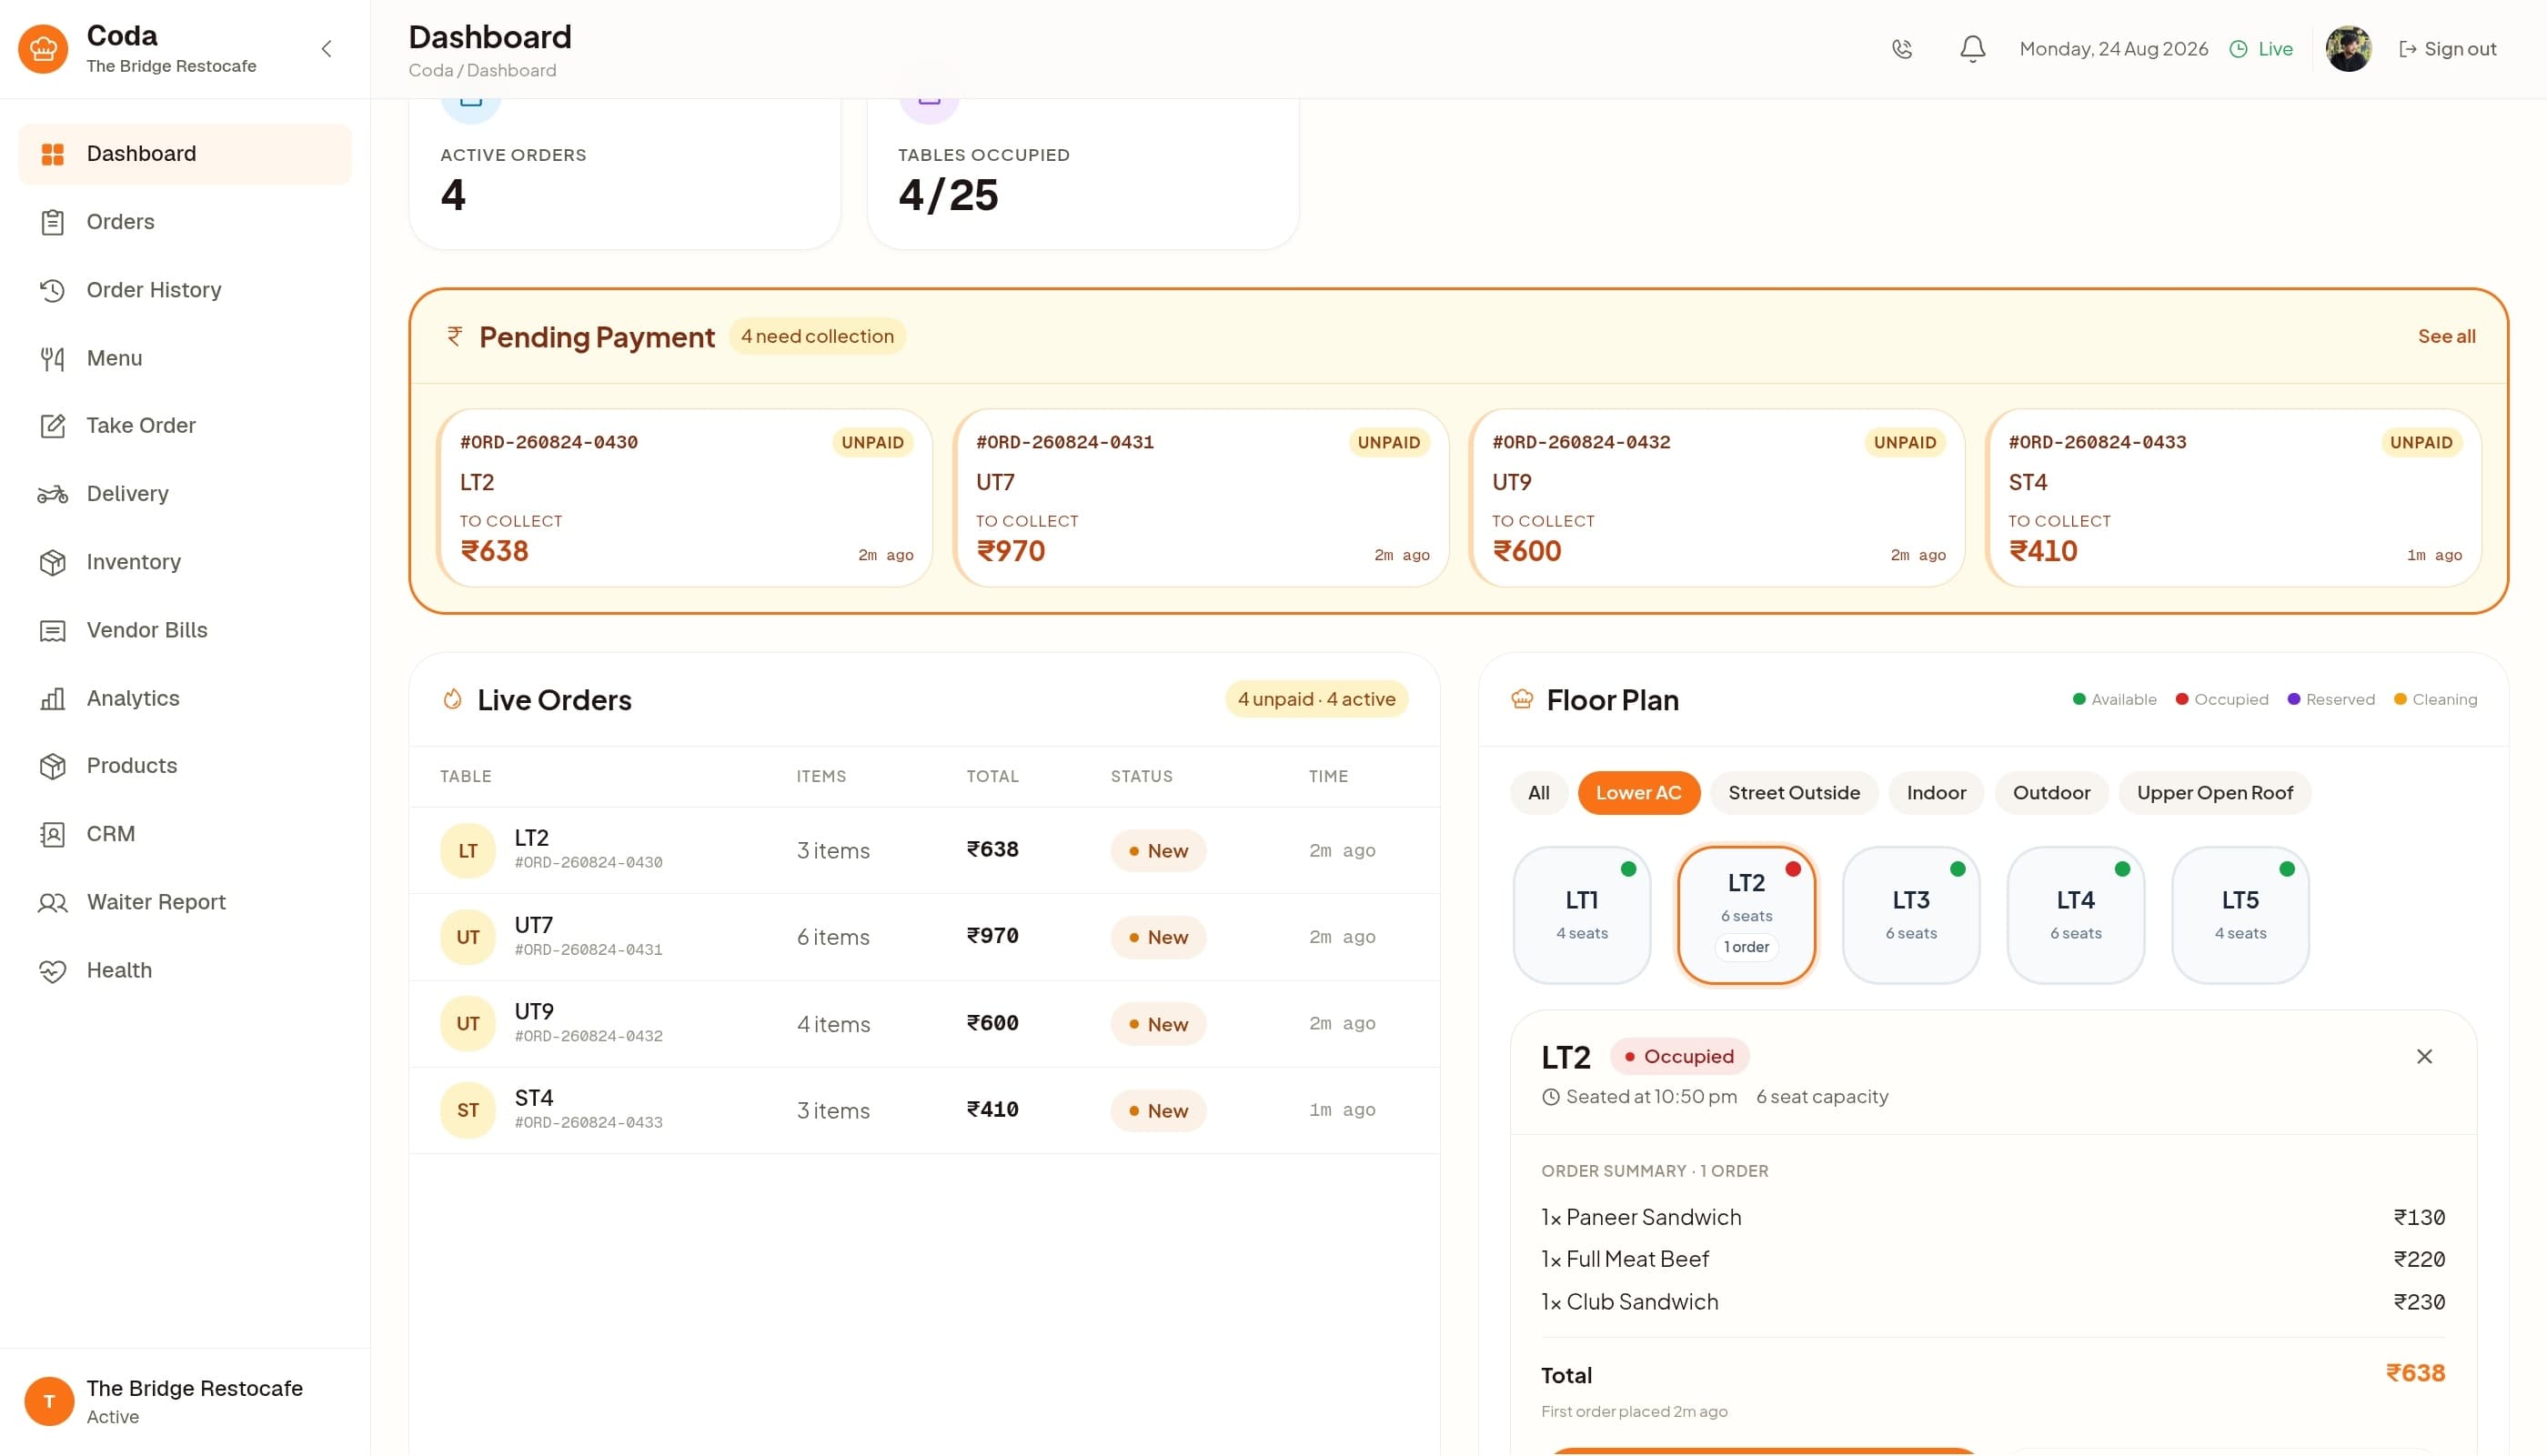Select table LT5 on the floor plan
This screenshot has height=1456, width=2547.
pos(2240,914)
